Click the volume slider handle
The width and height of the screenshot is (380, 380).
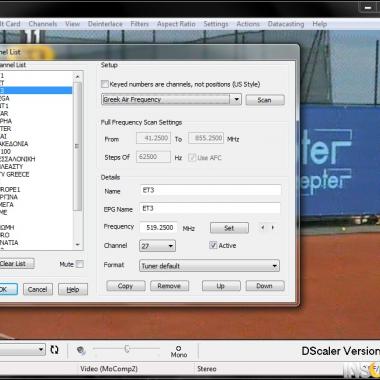127,349
